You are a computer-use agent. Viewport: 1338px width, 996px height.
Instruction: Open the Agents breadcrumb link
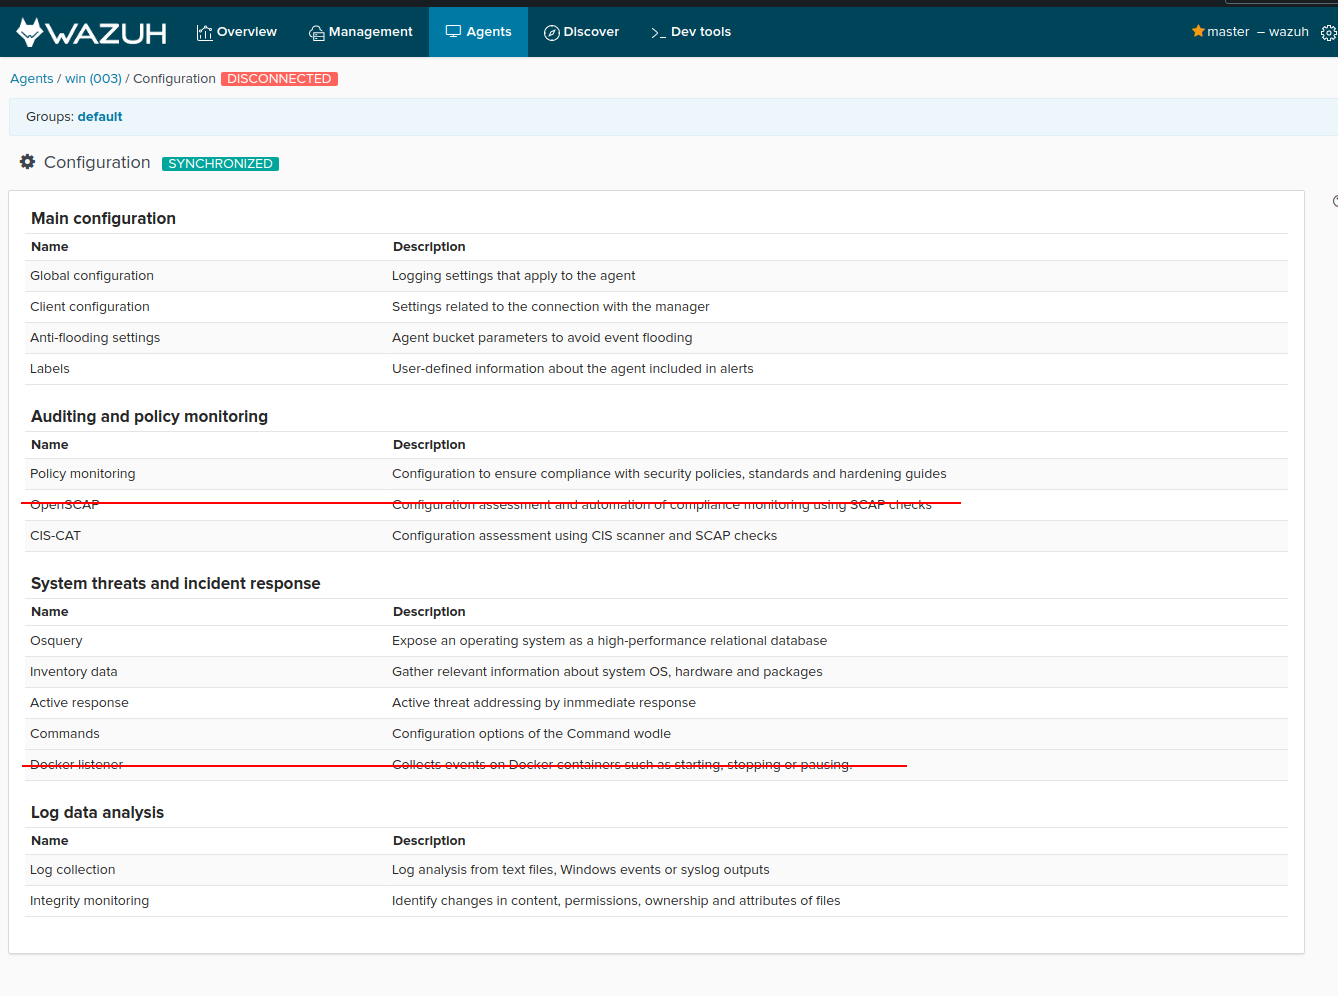31,78
